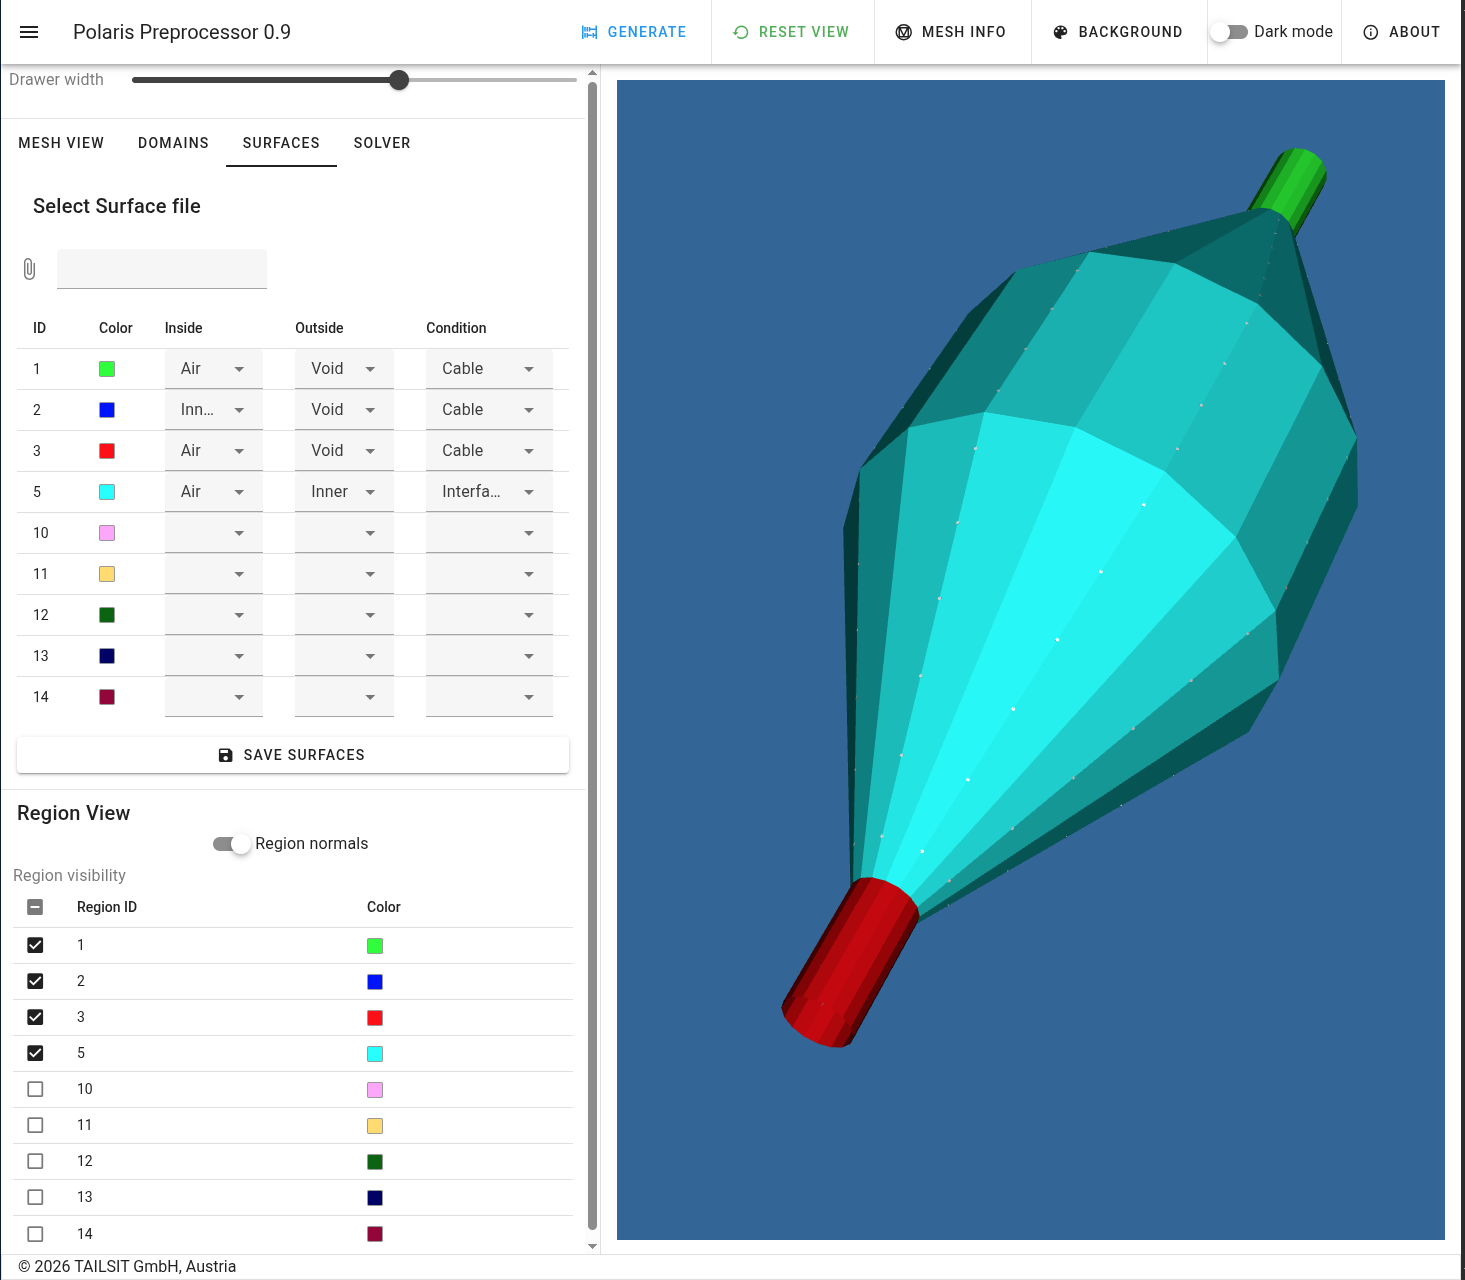Click the floppy disk save icon
Viewport: 1465px width, 1280px height.
tap(226, 755)
